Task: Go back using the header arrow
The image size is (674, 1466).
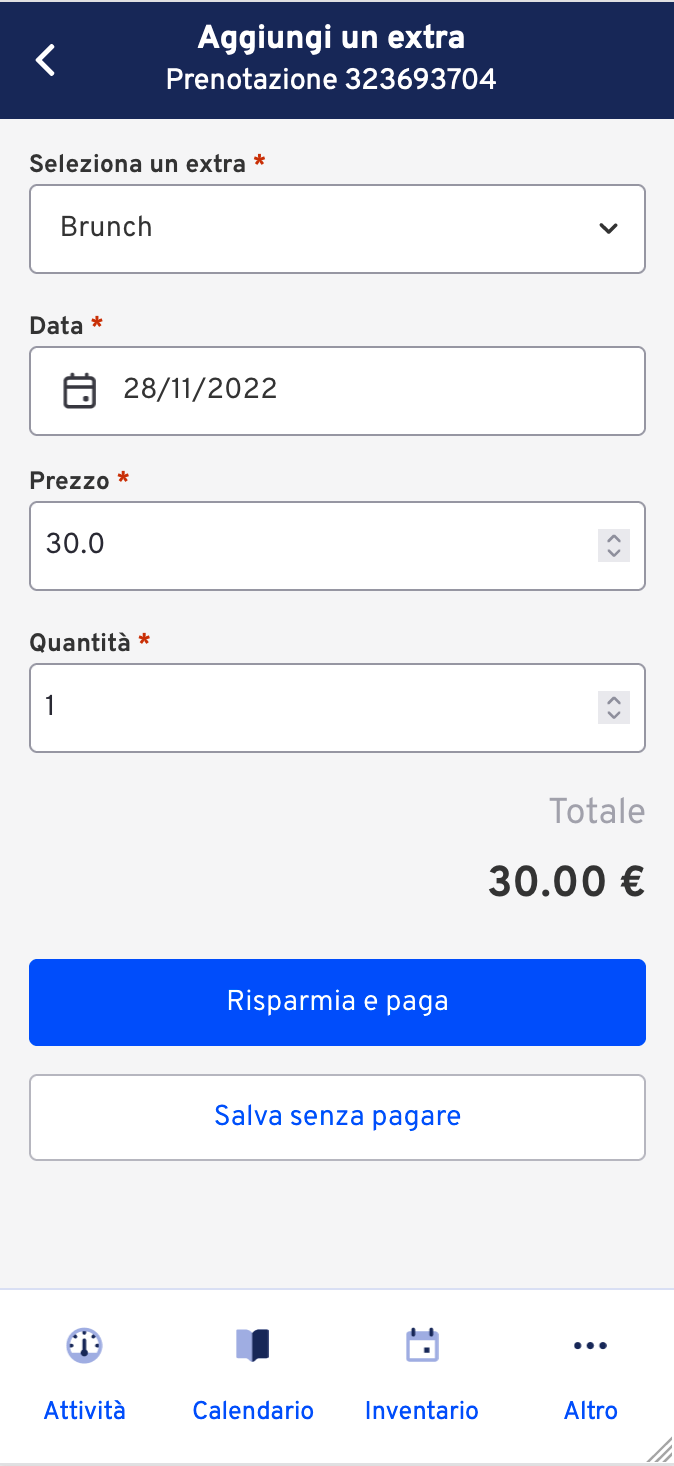Action: [45, 60]
